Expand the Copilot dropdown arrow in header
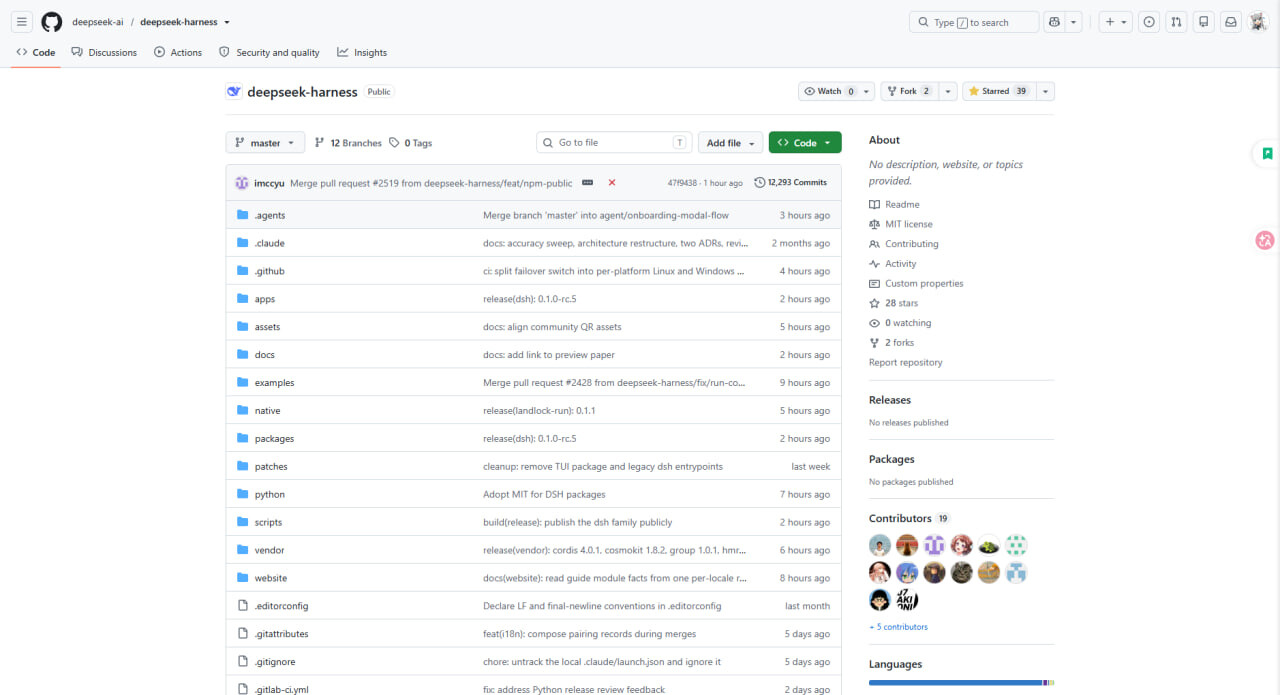 tap(1074, 22)
